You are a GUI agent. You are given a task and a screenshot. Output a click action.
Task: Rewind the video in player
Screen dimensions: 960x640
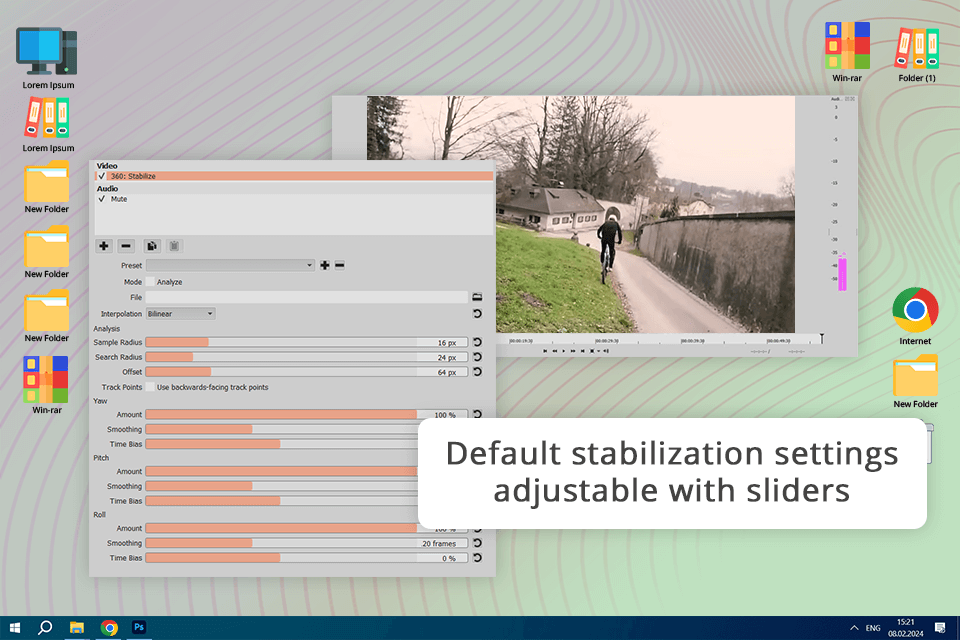(x=555, y=351)
